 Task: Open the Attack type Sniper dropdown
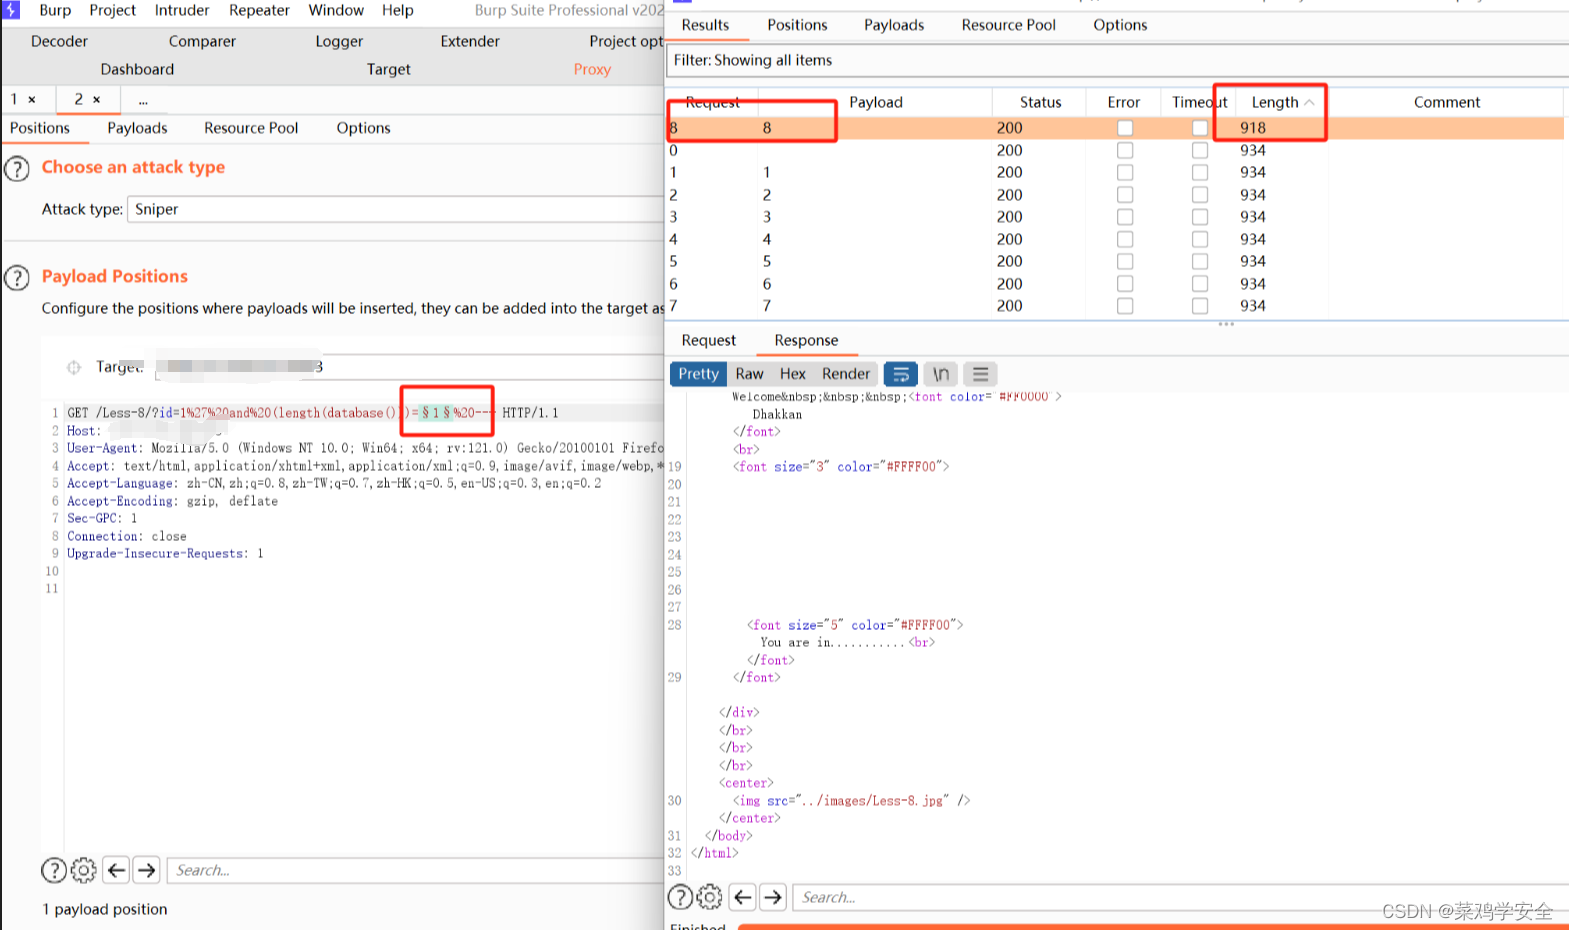[396, 209]
